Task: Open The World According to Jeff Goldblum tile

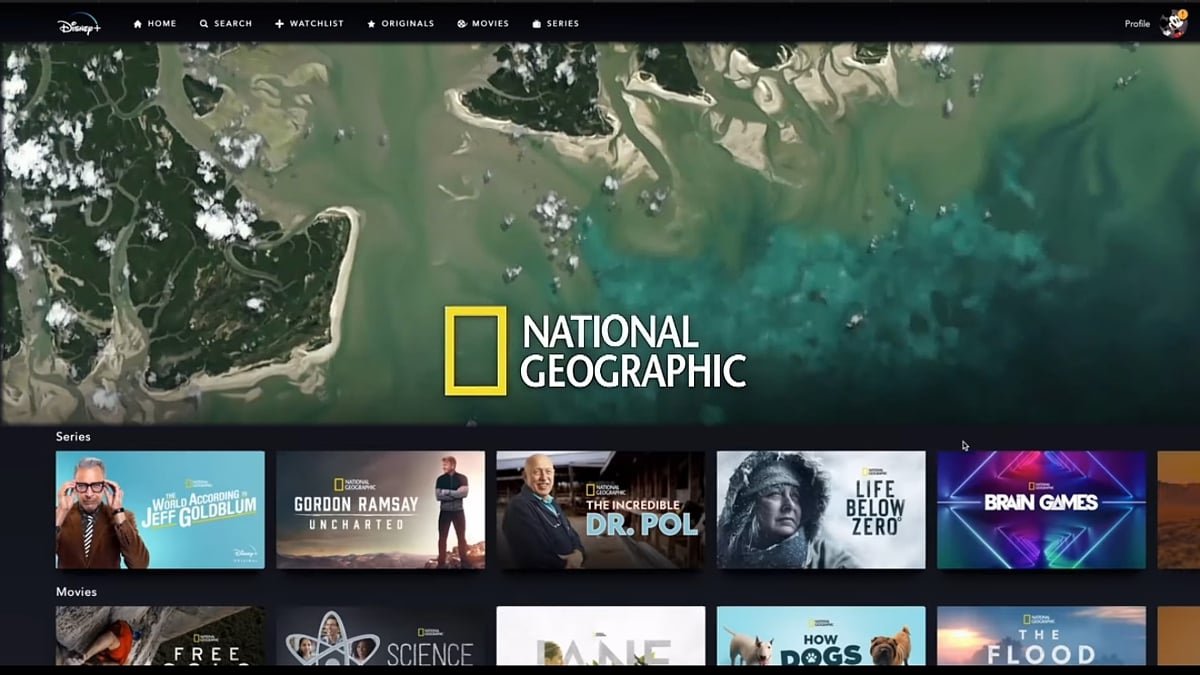Action: point(159,510)
